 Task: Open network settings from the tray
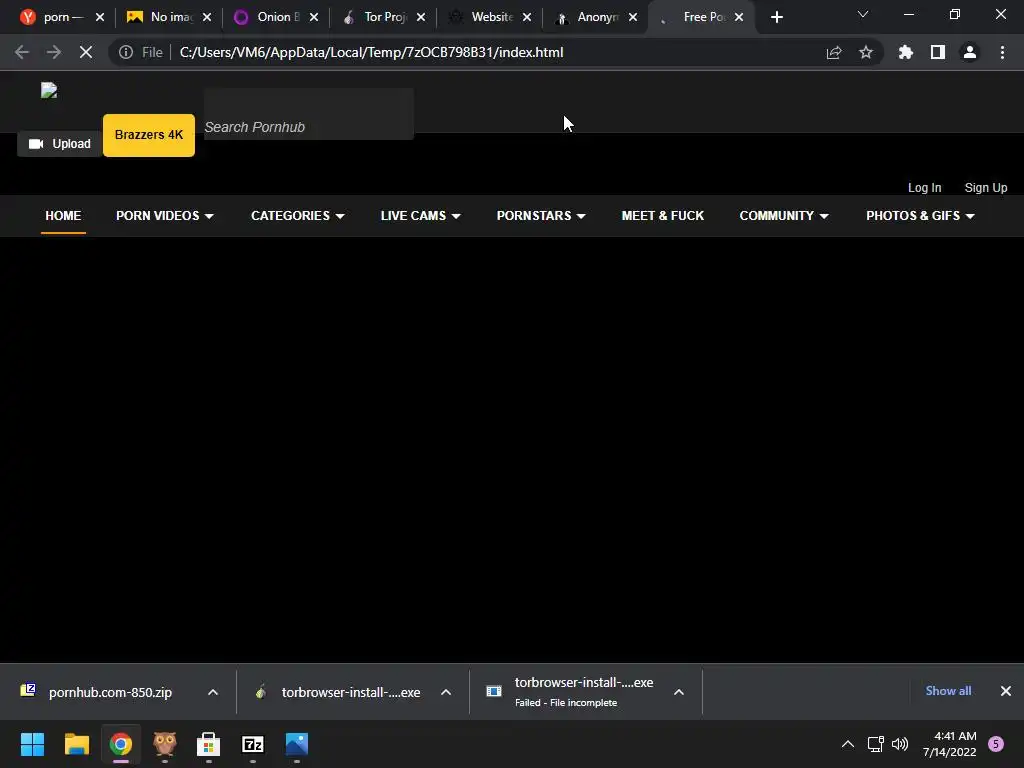[x=875, y=744]
